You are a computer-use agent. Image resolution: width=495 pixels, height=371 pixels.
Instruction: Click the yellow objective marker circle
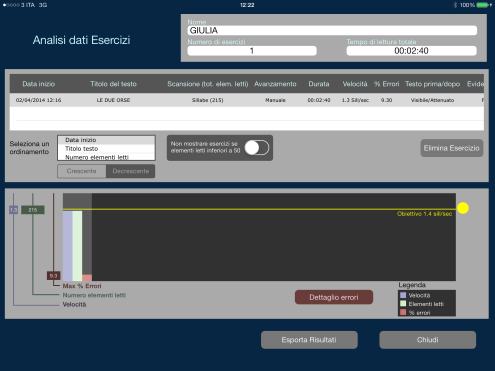[x=463, y=208]
